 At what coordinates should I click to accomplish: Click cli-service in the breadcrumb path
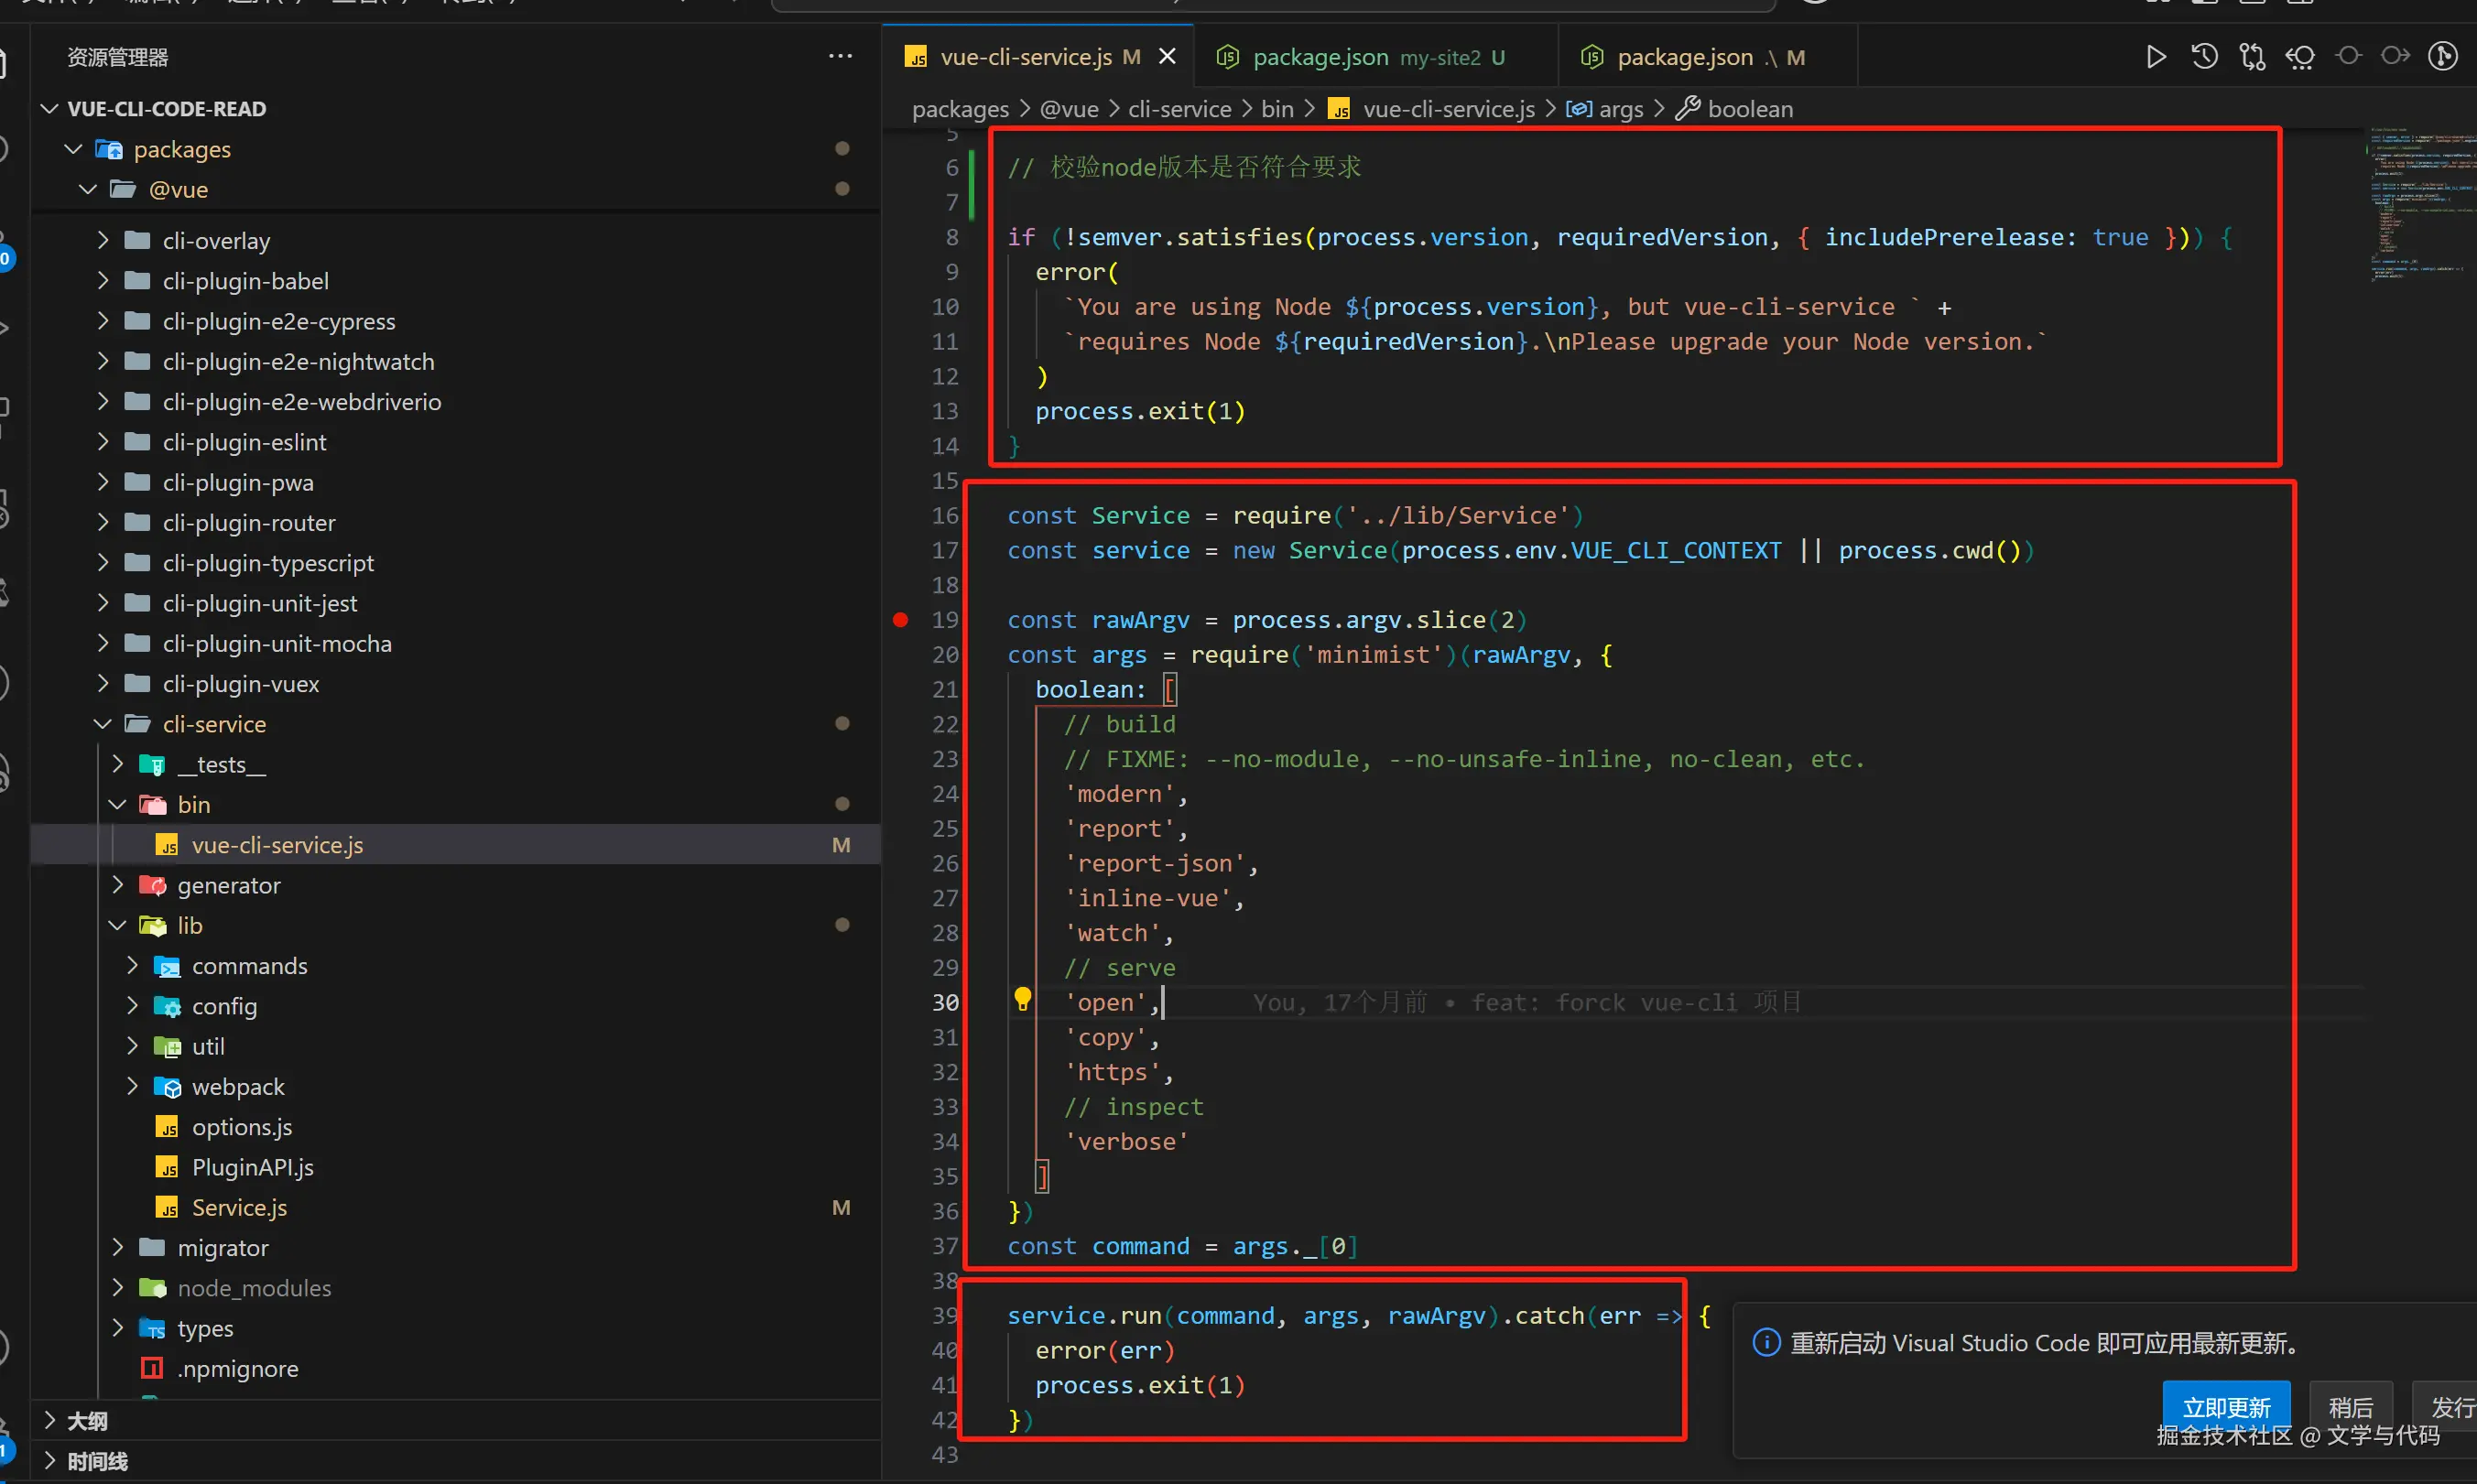click(1179, 109)
